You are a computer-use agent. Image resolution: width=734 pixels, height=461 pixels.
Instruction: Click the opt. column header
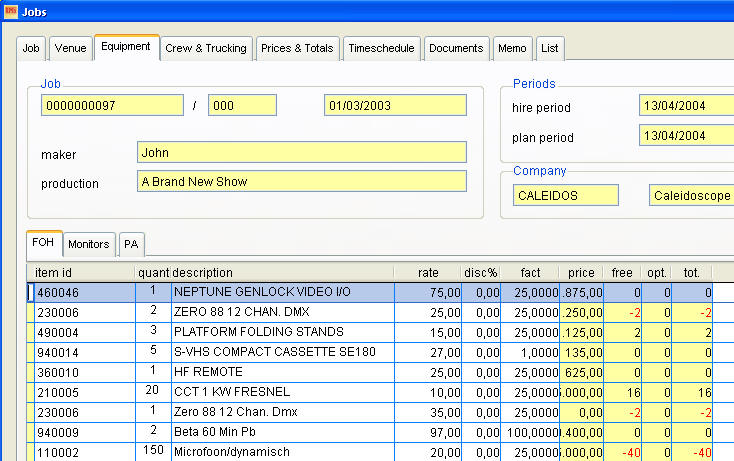click(656, 273)
